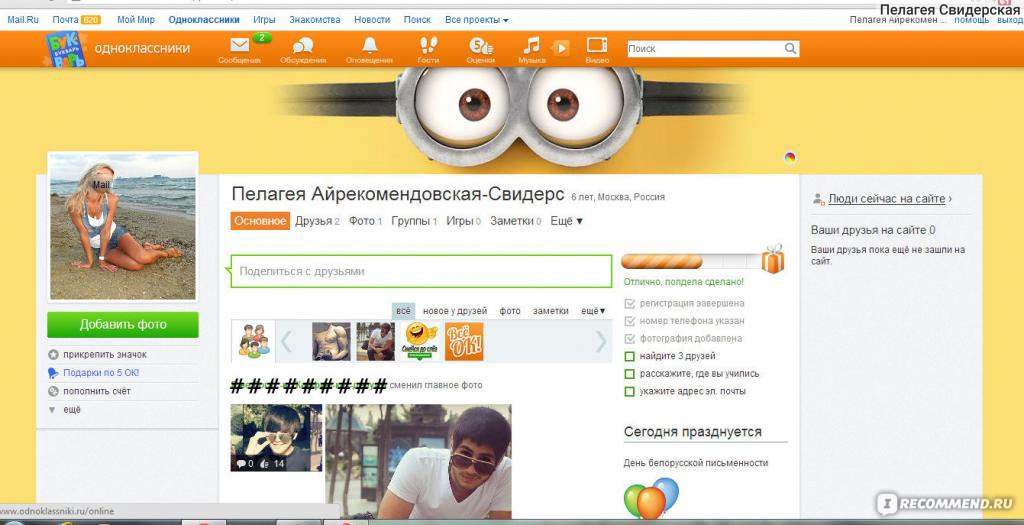Click 'День белорусской письменности' holiday text
The height and width of the screenshot is (525, 1024).
pyautogui.click(x=696, y=463)
